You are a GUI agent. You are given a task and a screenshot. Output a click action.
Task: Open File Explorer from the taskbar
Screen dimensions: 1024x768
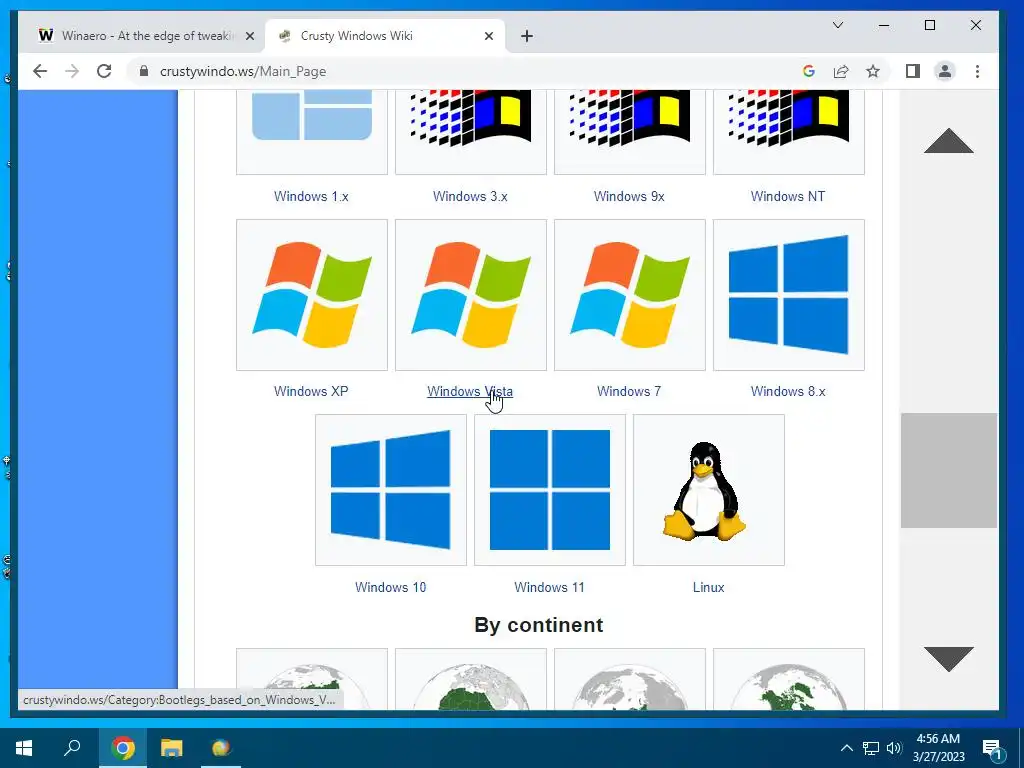(172, 748)
